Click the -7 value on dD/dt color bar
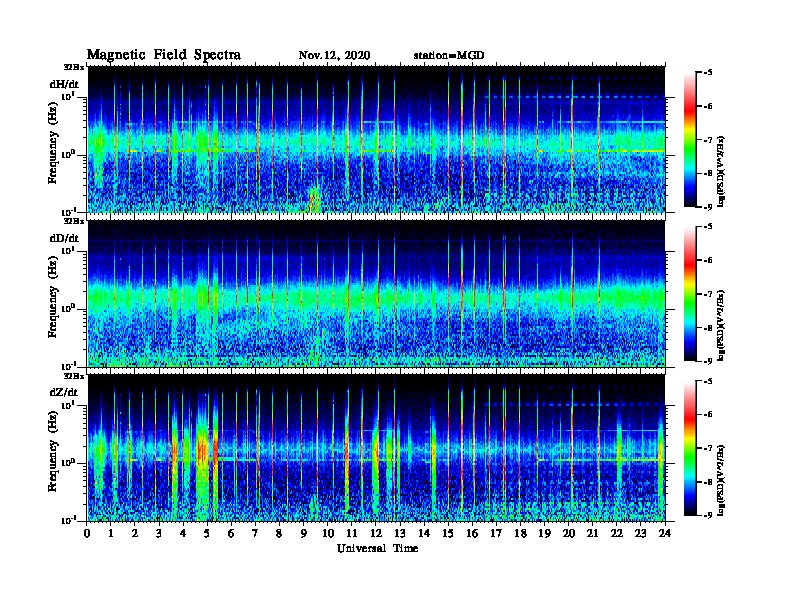 [707, 294]
